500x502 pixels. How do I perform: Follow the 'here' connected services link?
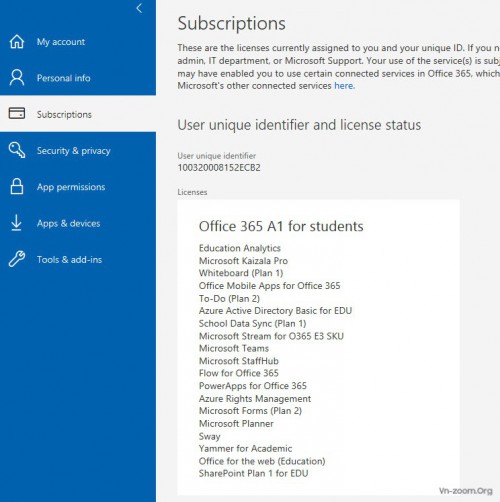point(344,86)
